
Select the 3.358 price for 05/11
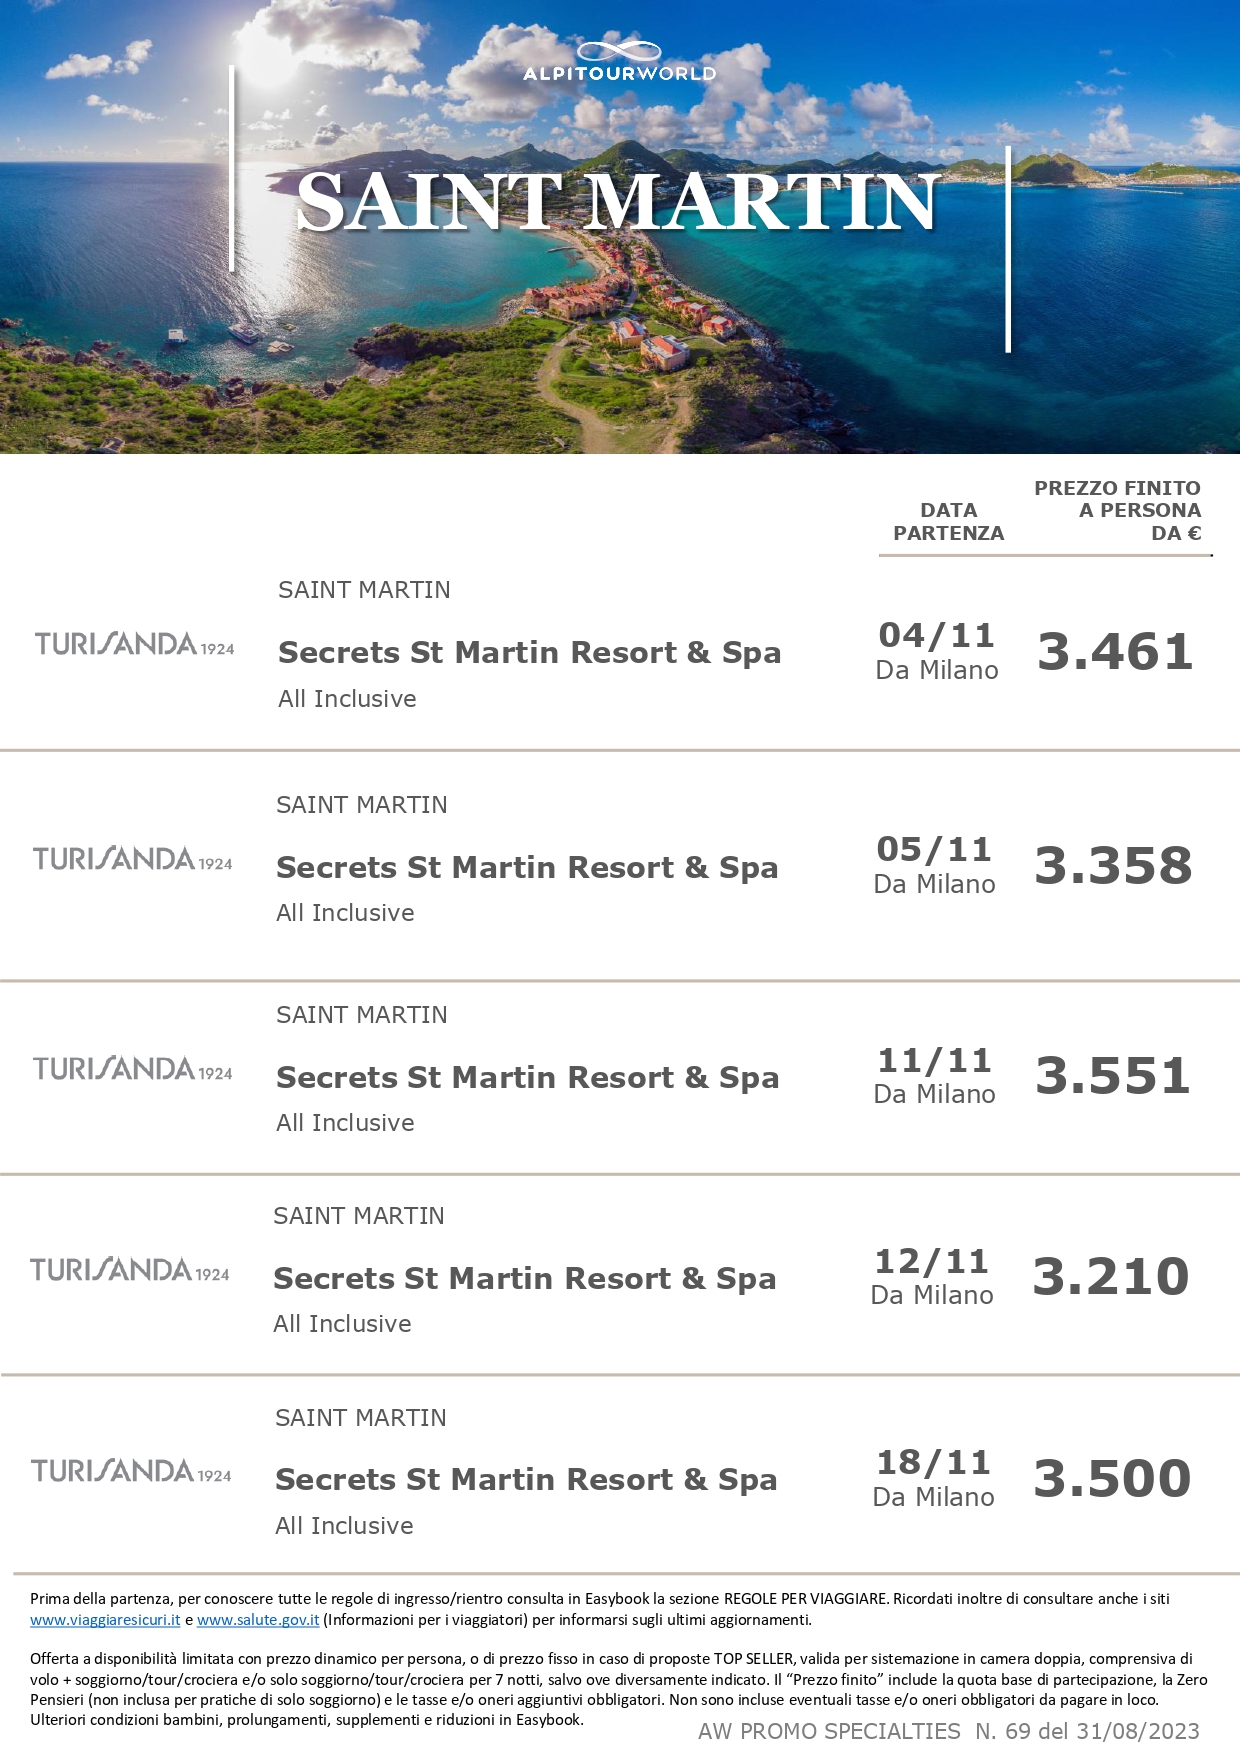click(1113, 866)
